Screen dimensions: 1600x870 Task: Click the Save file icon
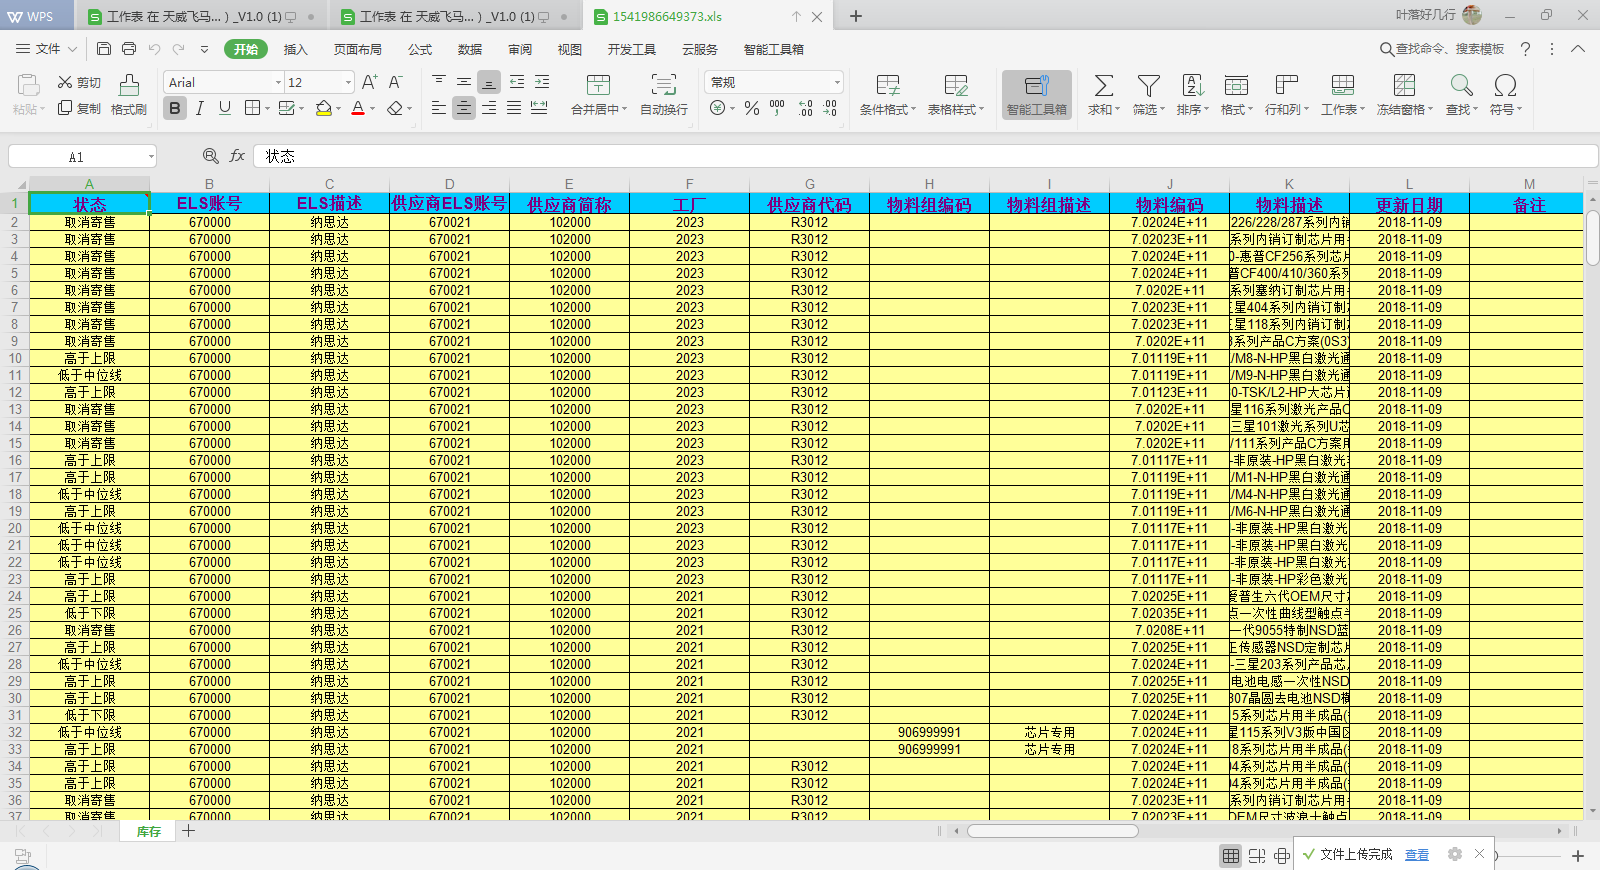pyautogui.click(x=104, y=48)
